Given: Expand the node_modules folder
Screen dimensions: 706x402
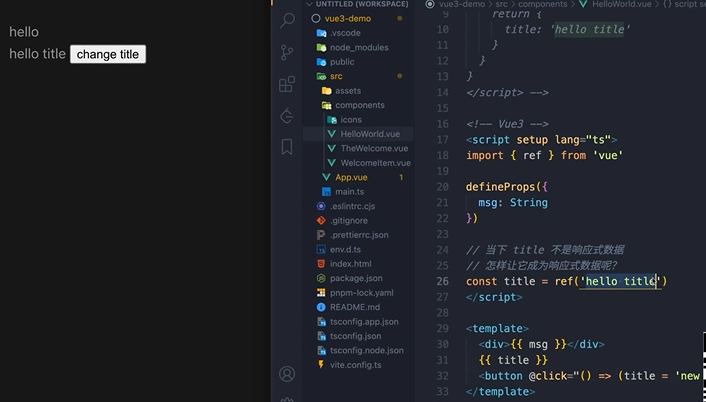Looking at the screenshot, I should point(359,47).
